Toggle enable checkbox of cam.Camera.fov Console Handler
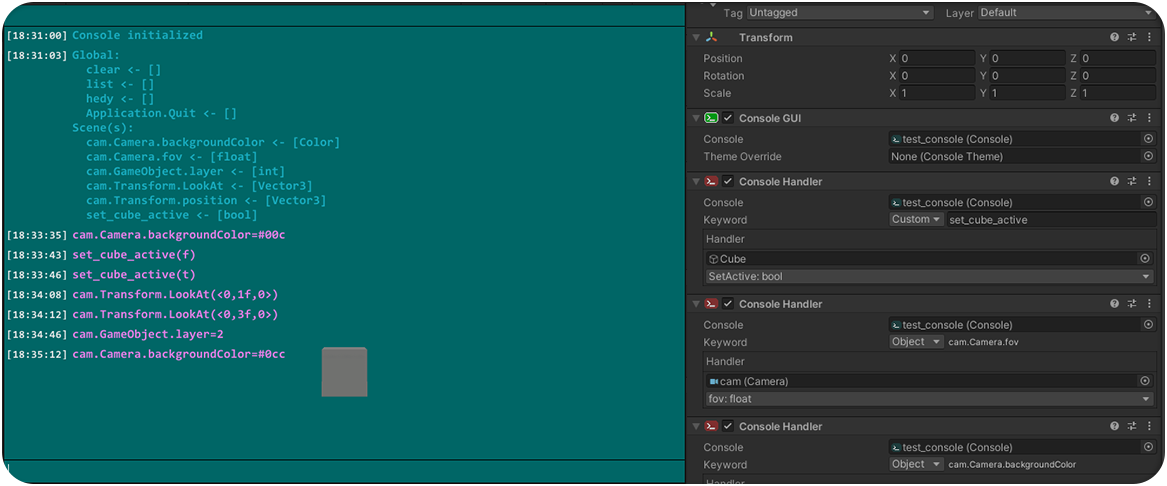 point(728,304)
